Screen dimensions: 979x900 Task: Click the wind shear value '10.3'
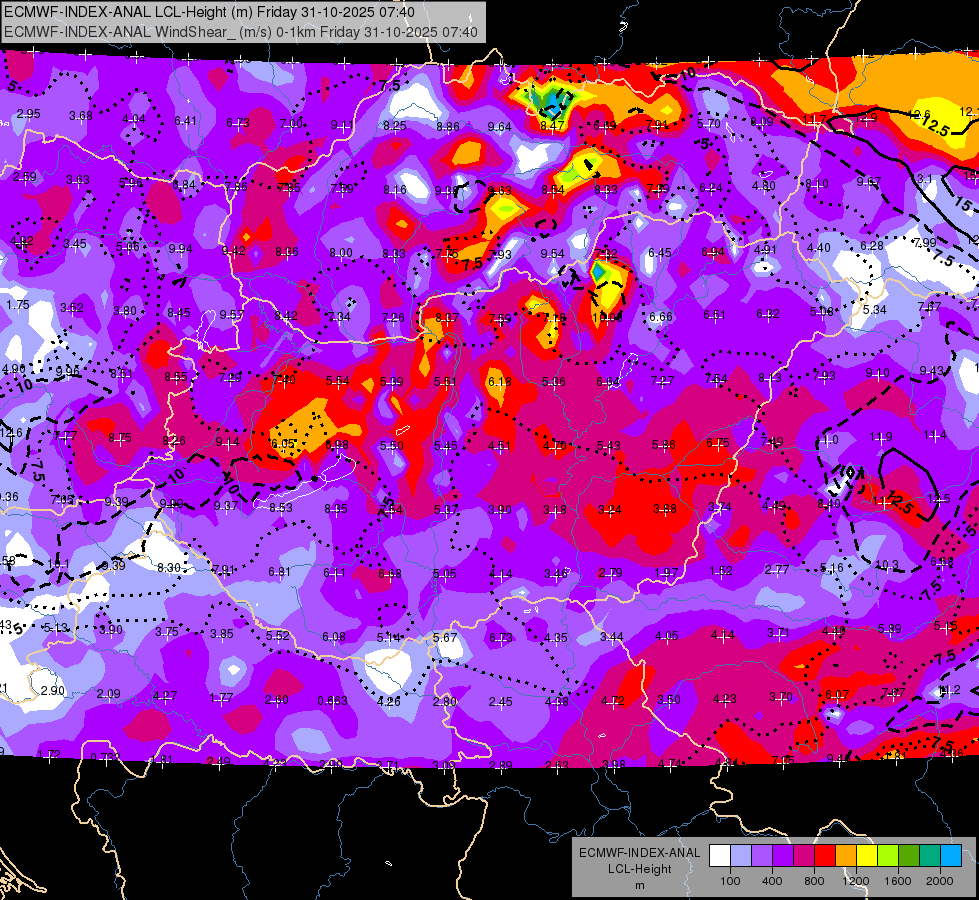(x=887, y=565)
